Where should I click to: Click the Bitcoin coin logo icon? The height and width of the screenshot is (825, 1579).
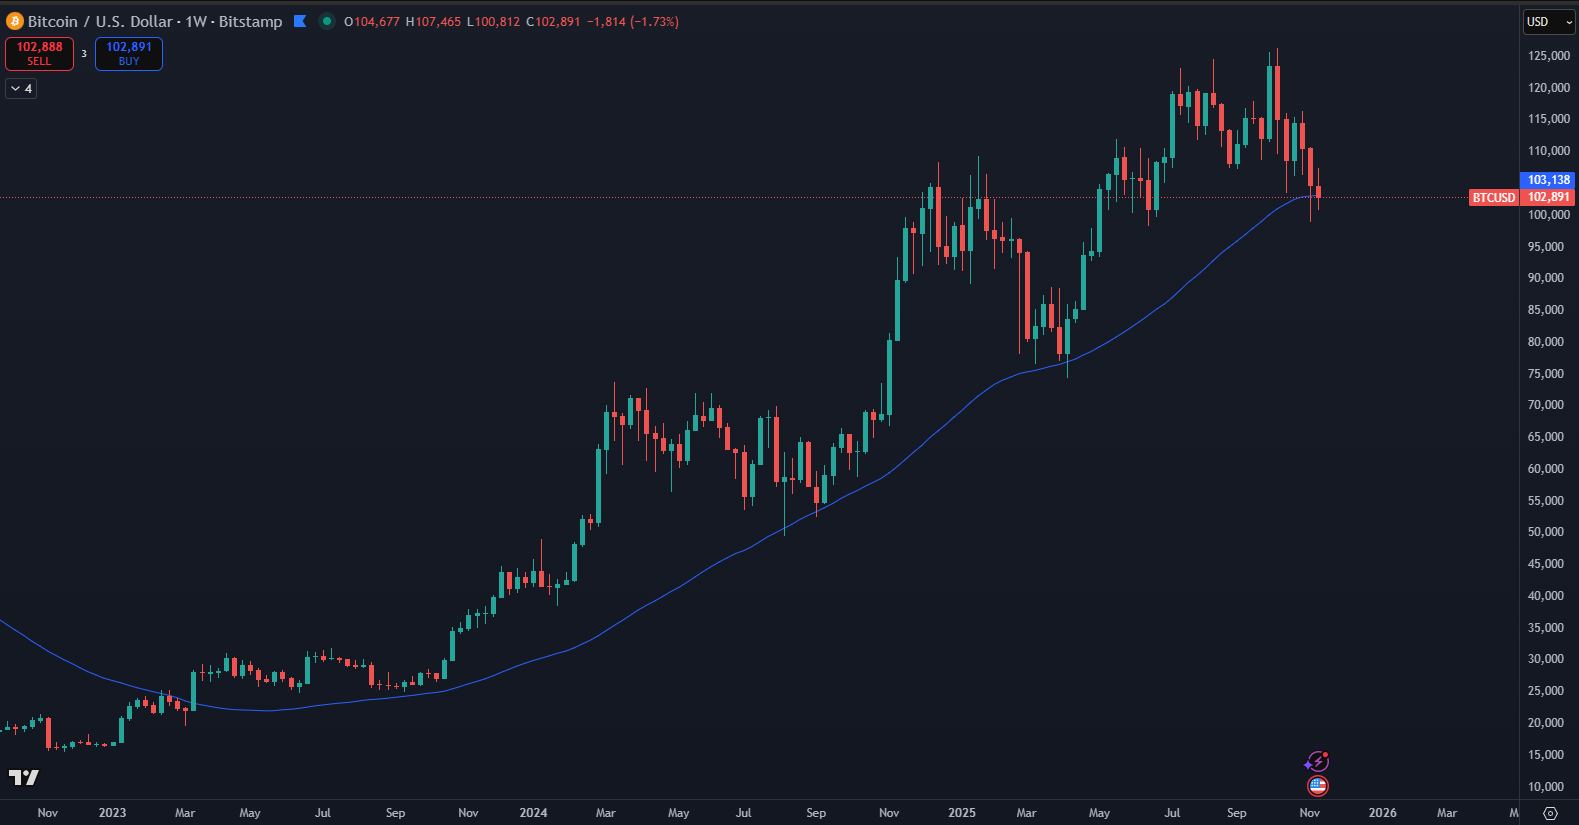[x=15, y=21]
